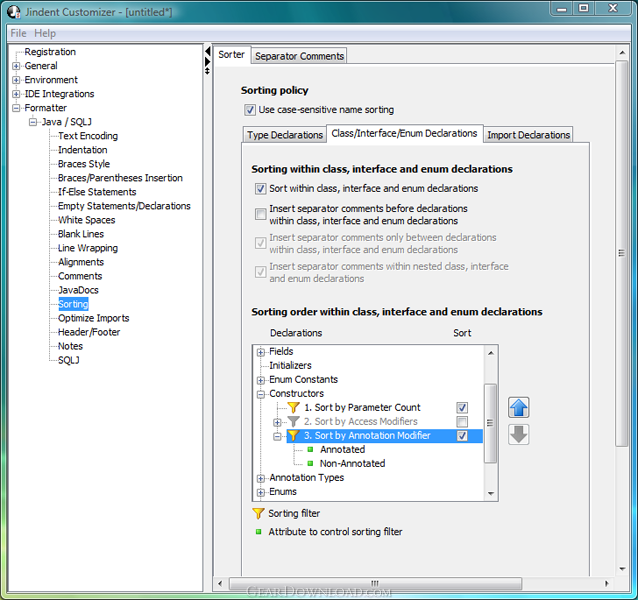This screenshot has height=600, width=638.
Task: Open the Header/Footer settings
Action: click(x=89, y=332)
